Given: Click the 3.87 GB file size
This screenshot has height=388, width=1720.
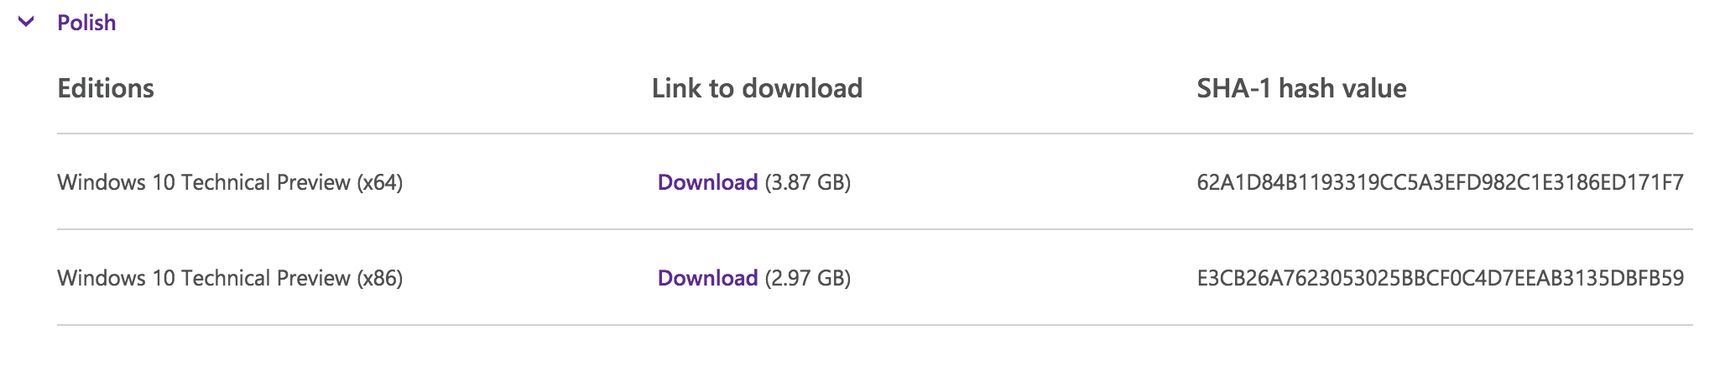Looking at the screenshot, I should [x=808, y=182].
